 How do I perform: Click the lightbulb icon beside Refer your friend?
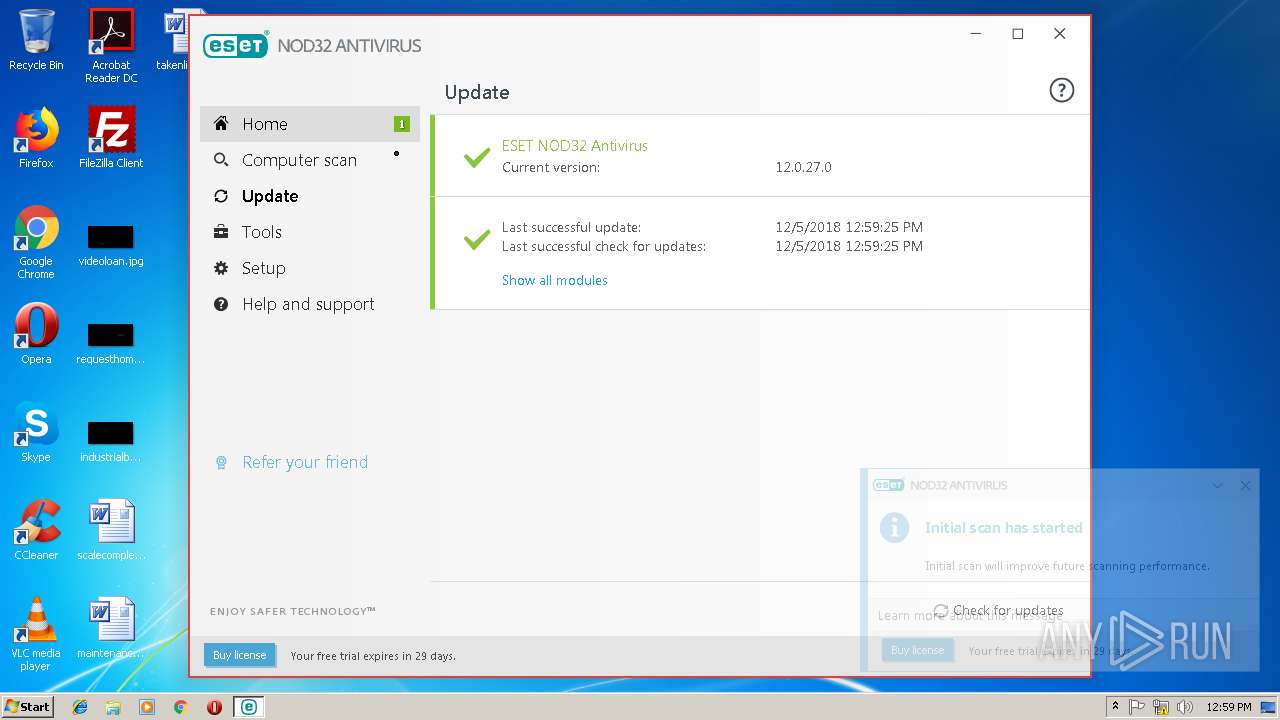point(221,463)
